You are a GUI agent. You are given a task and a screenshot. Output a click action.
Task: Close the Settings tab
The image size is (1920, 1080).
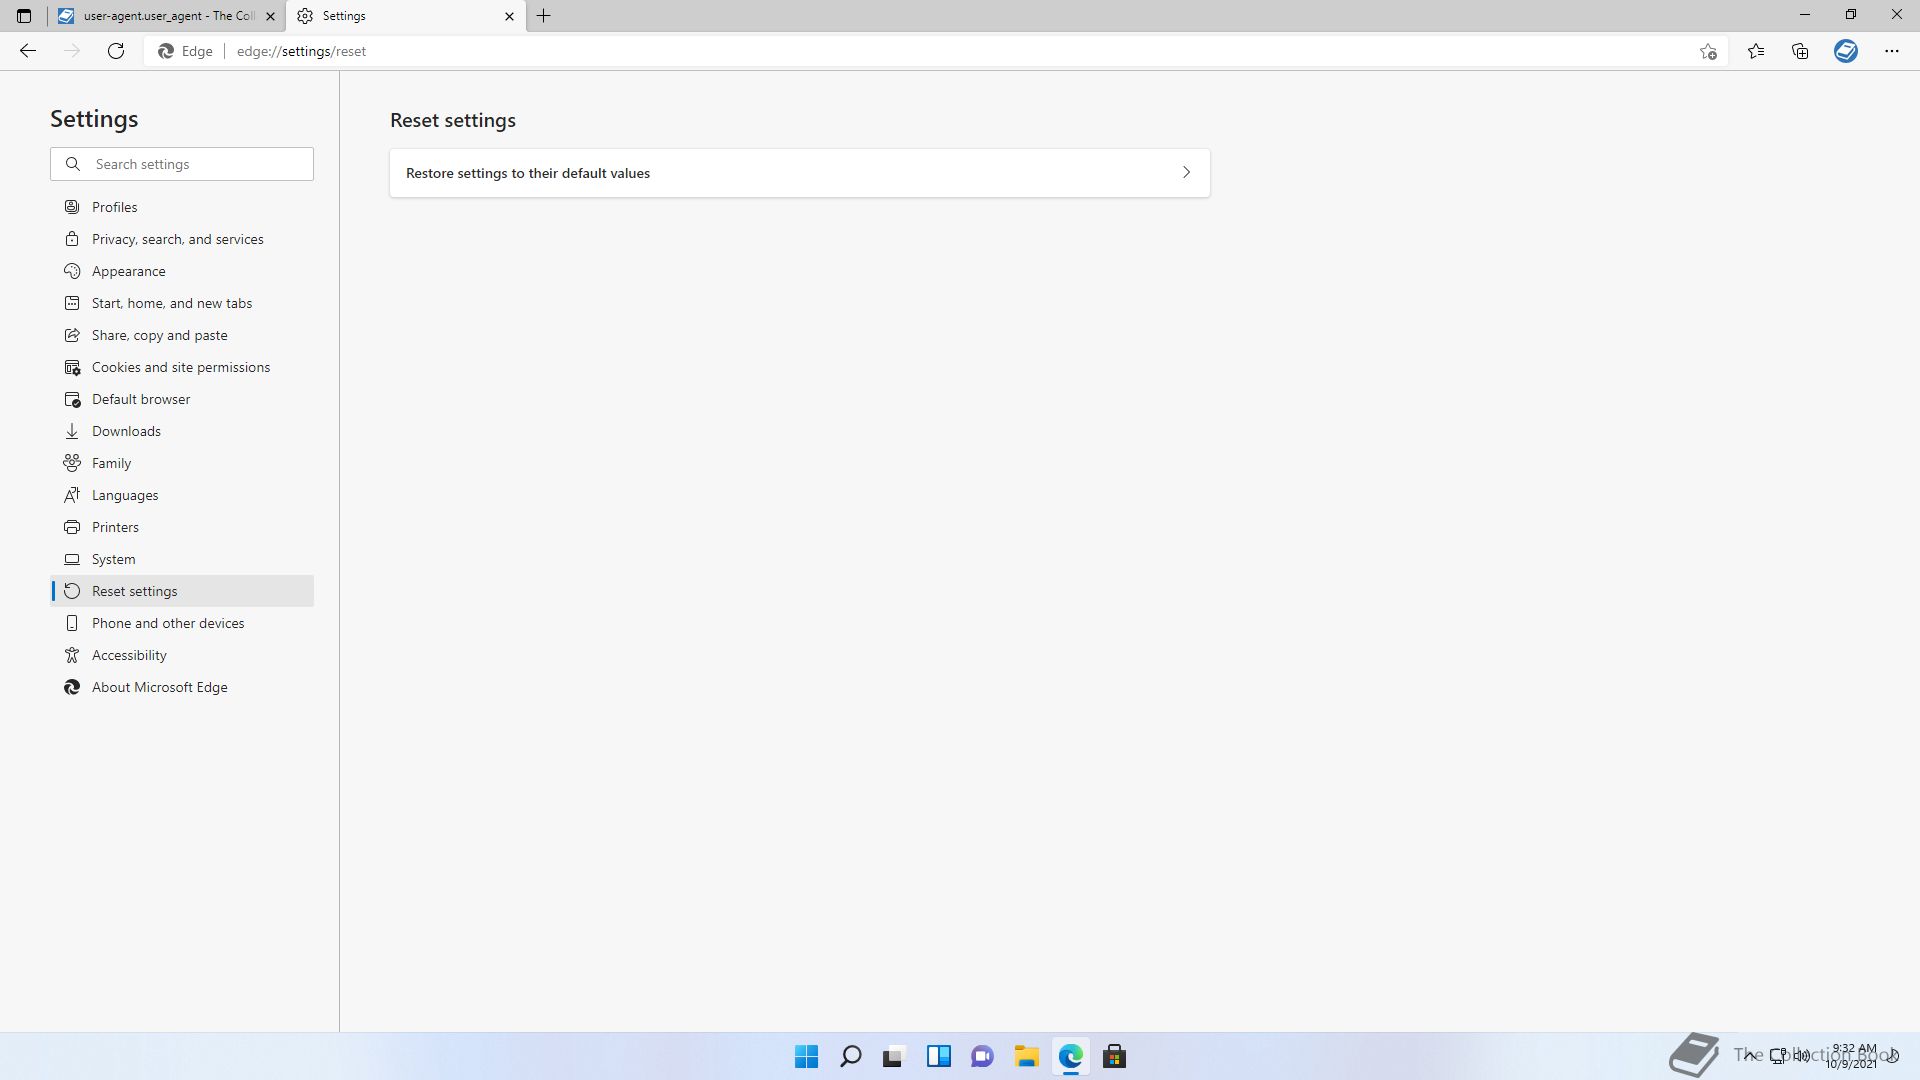(509, 16)
